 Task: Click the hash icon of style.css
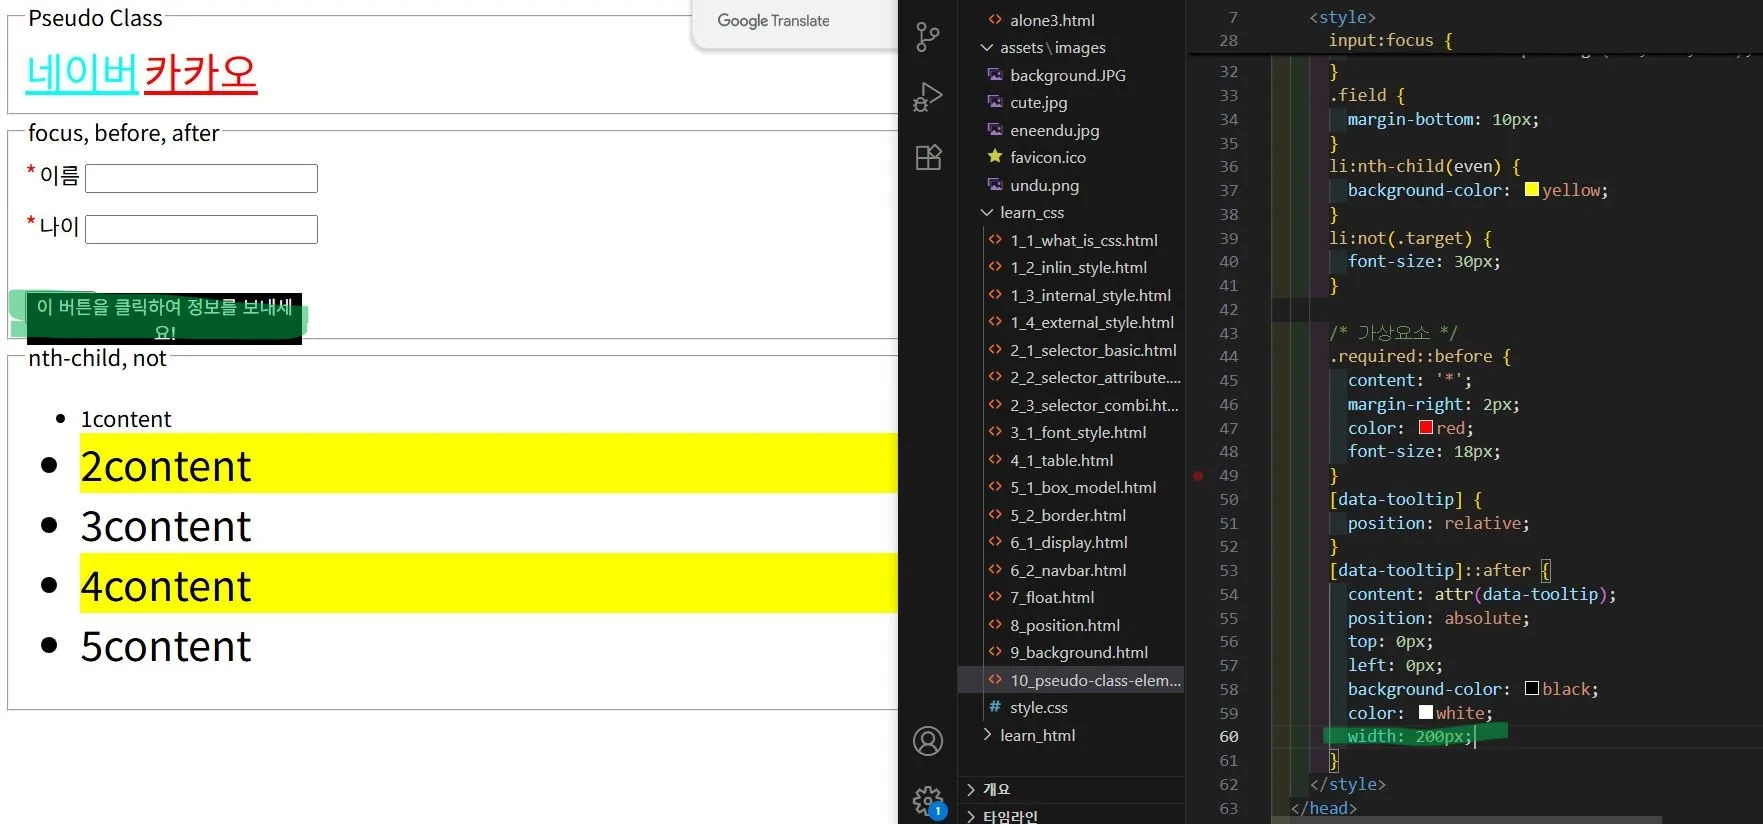tap(995, 707)
